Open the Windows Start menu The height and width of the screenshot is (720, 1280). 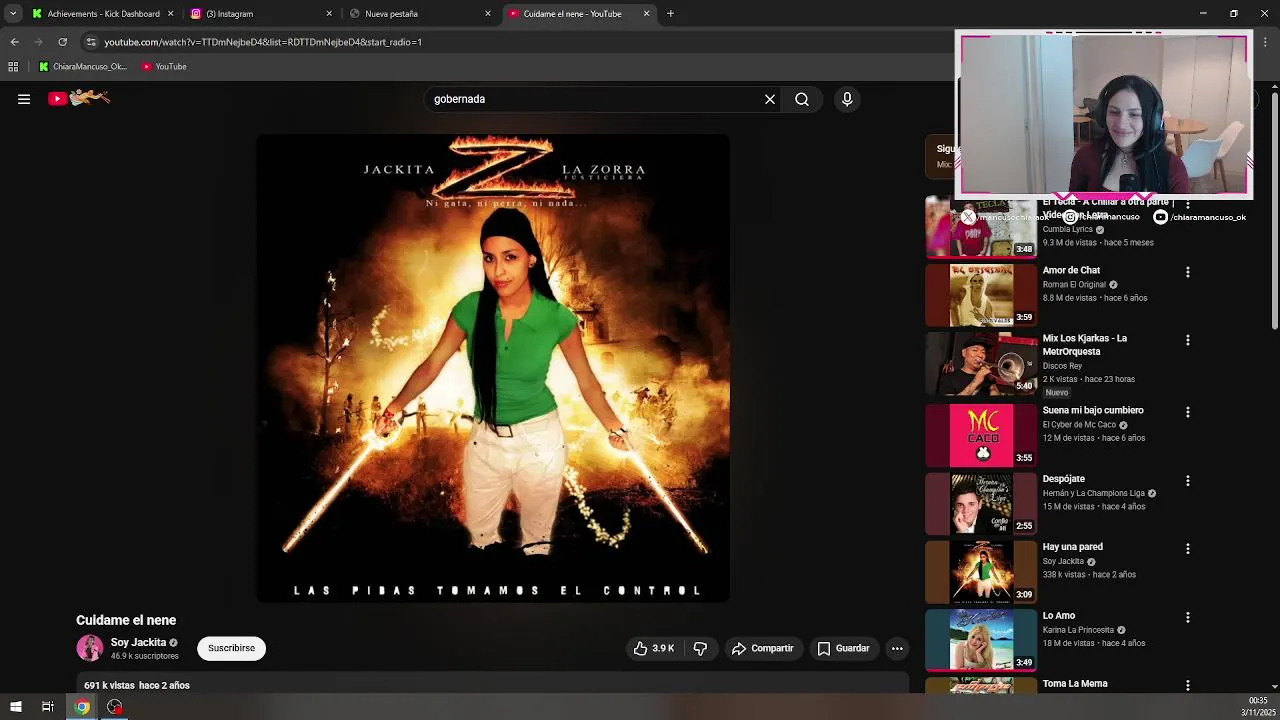15,707
